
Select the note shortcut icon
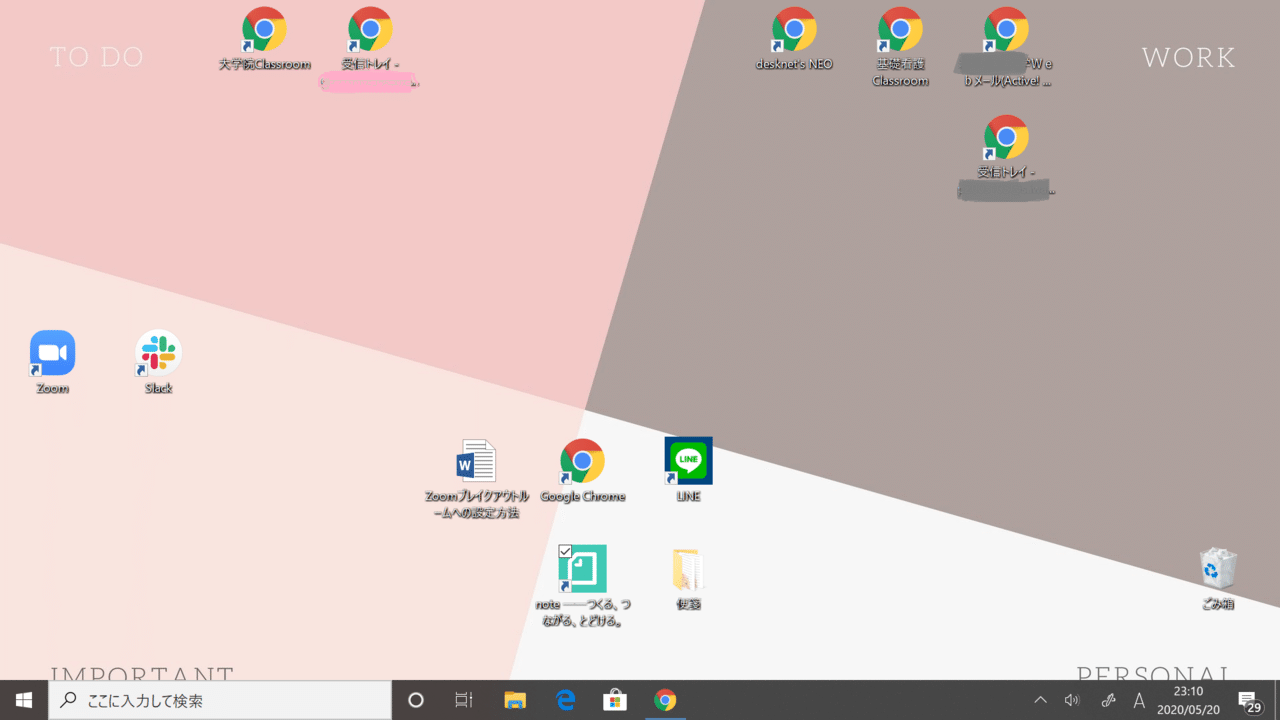click(x=582, y=586)
